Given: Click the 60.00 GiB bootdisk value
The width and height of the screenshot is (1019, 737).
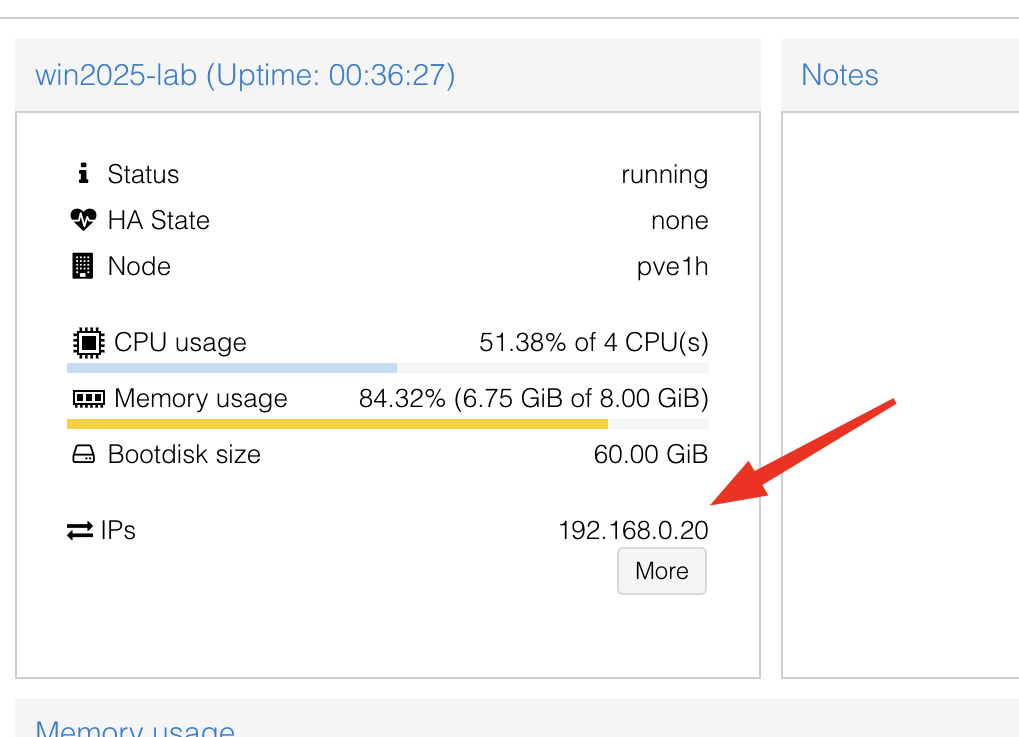Looking at the screenshot, I should coord(650,455).
